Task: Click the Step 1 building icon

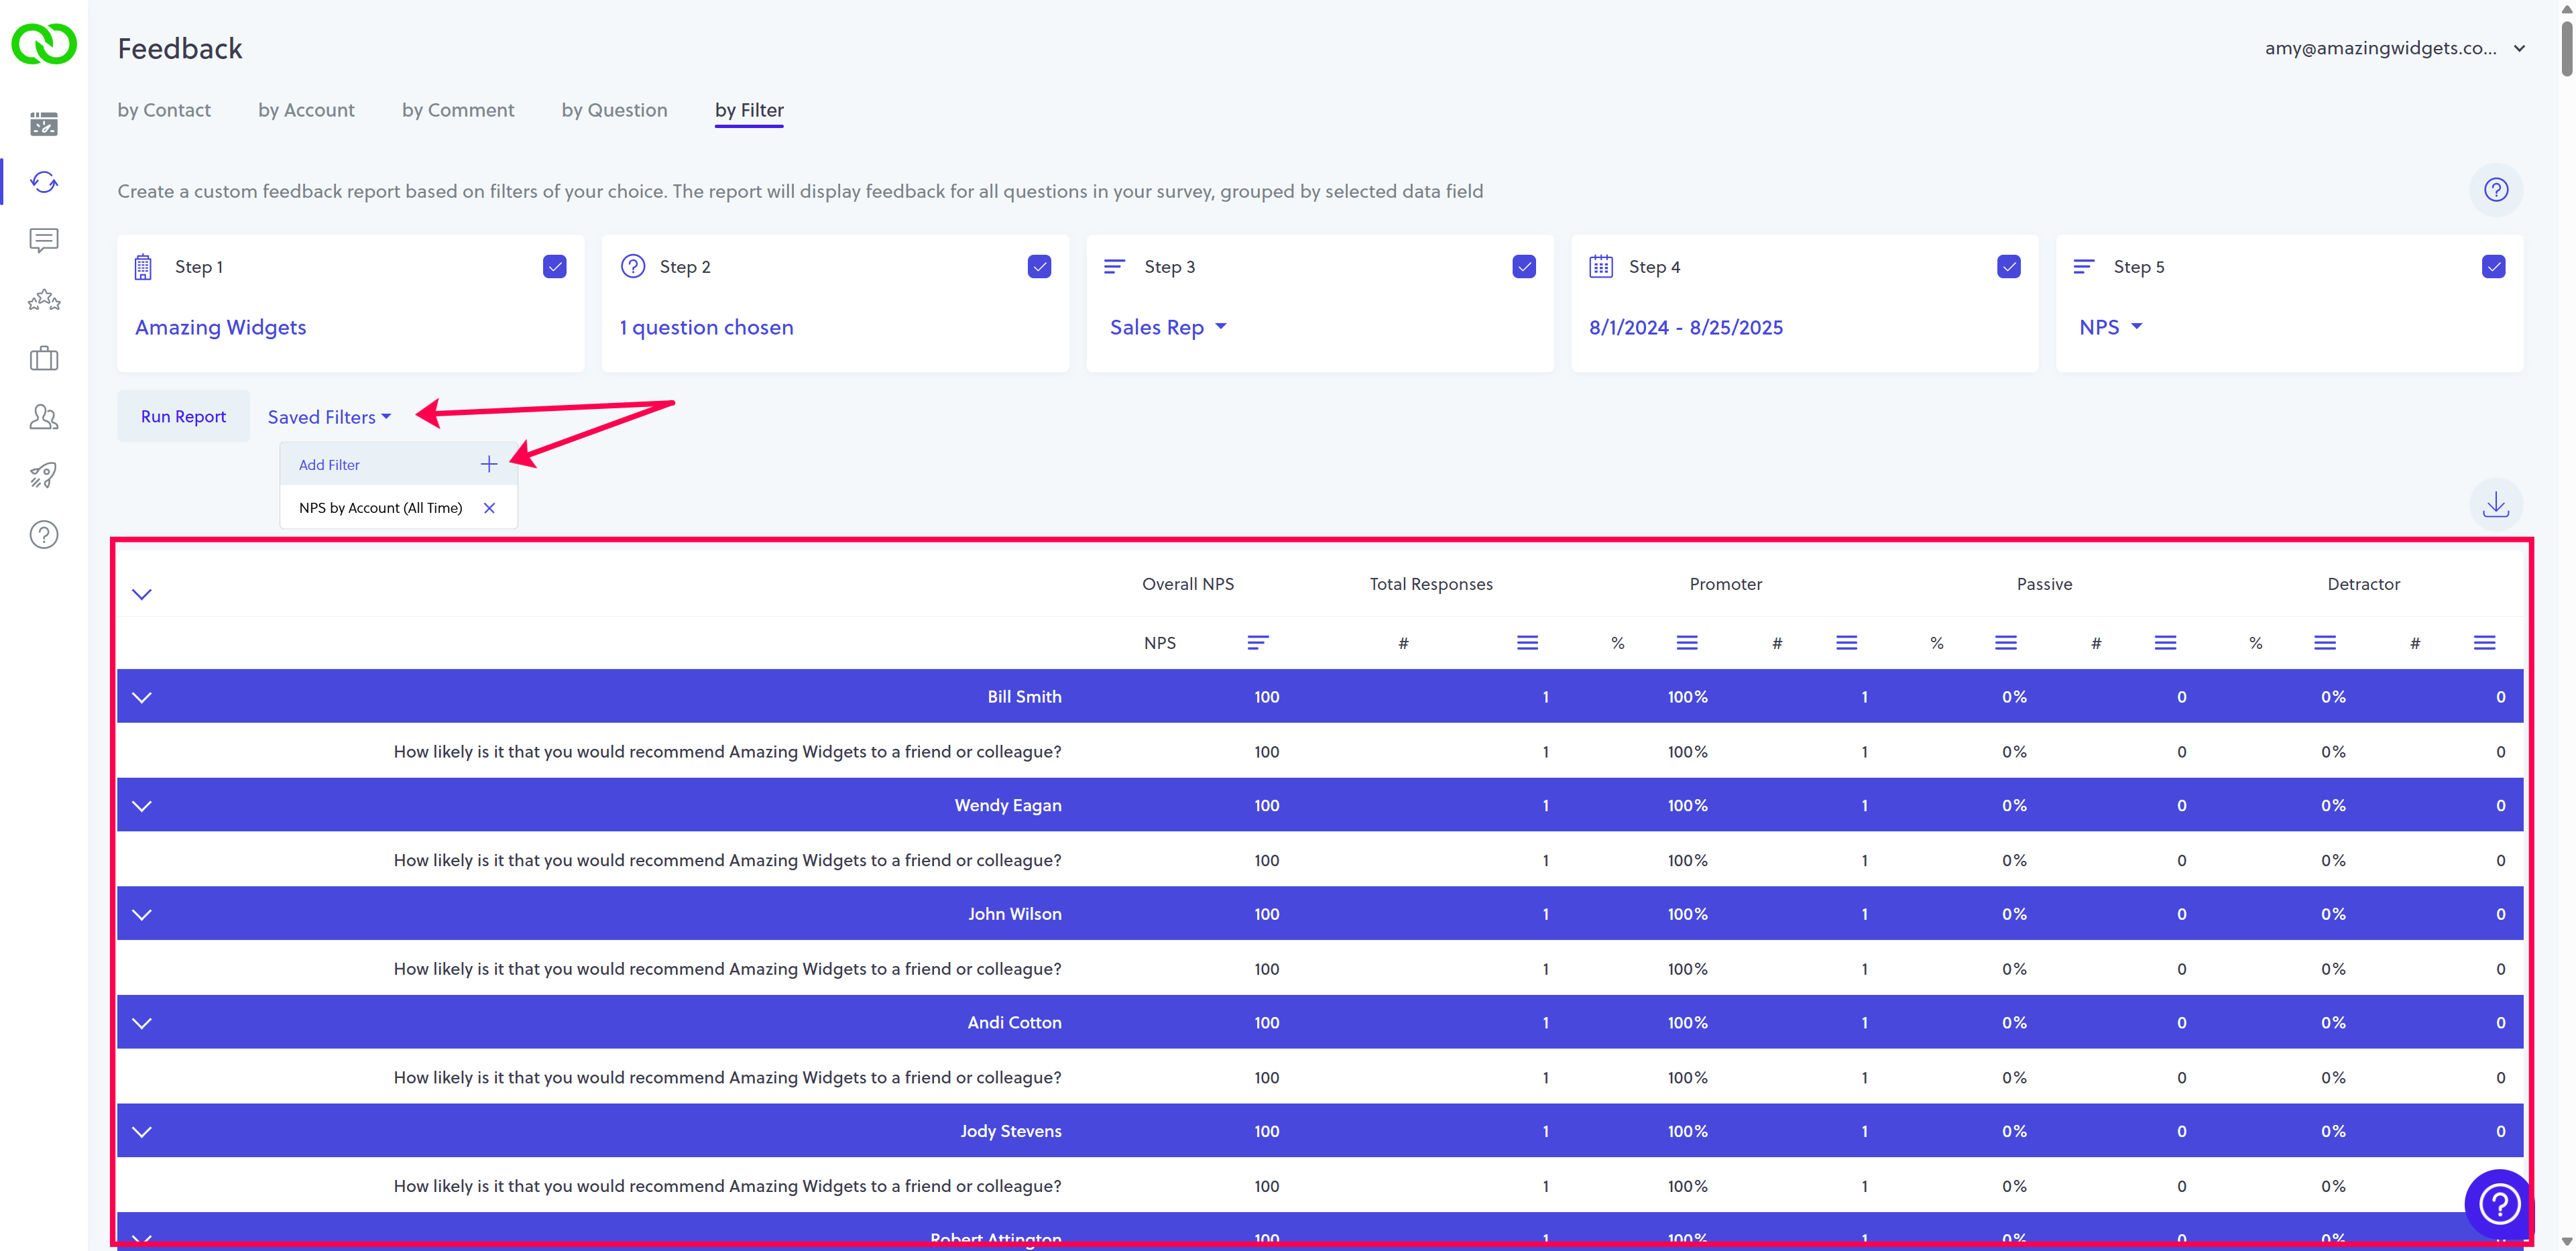Action: (143, 267)
